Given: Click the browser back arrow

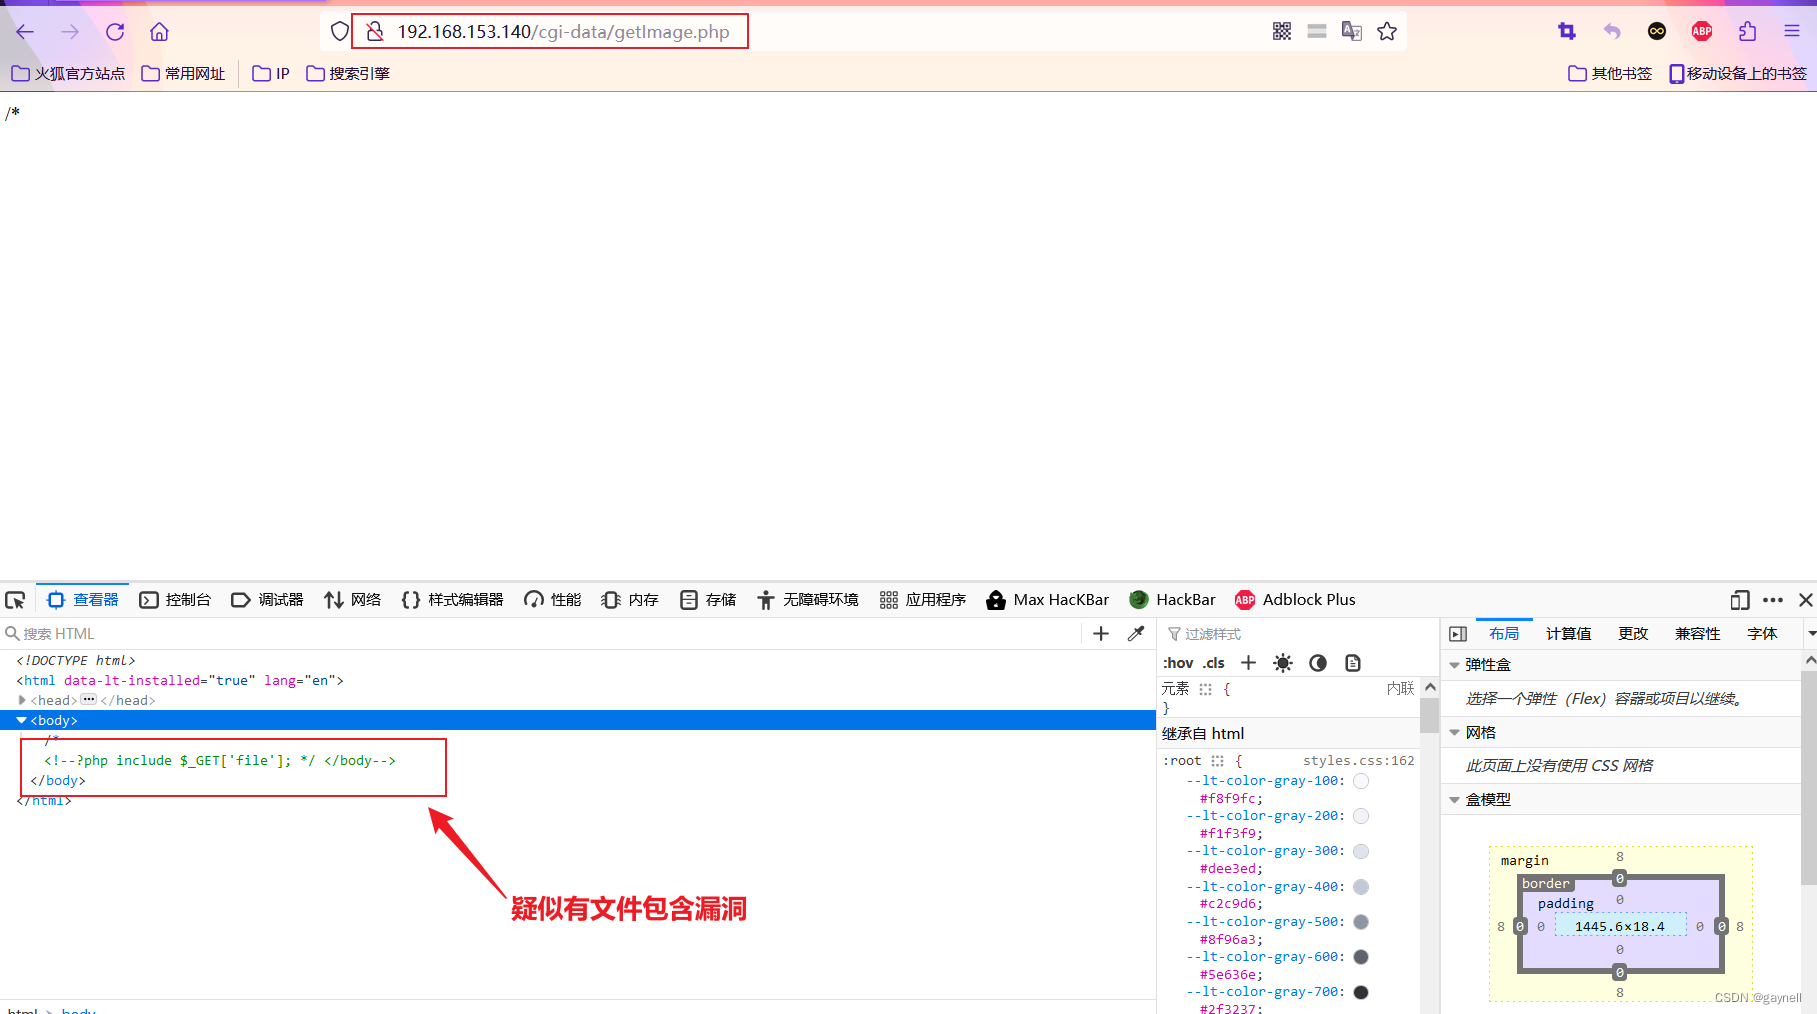Looking at the screenshot, I should [x=25, y=32].
